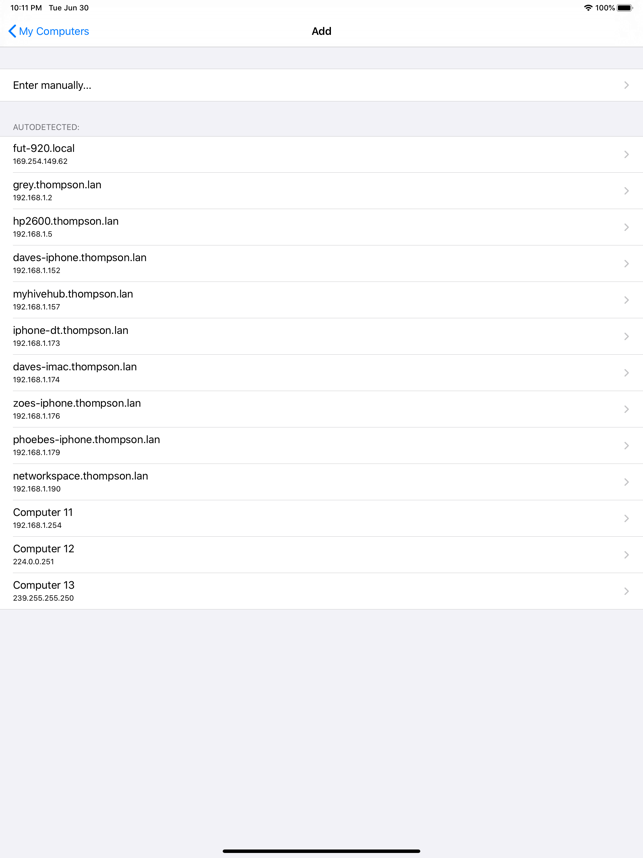Click chevron icon for Computer 13
Screen dimensions: 643x858
coord(626,591)
